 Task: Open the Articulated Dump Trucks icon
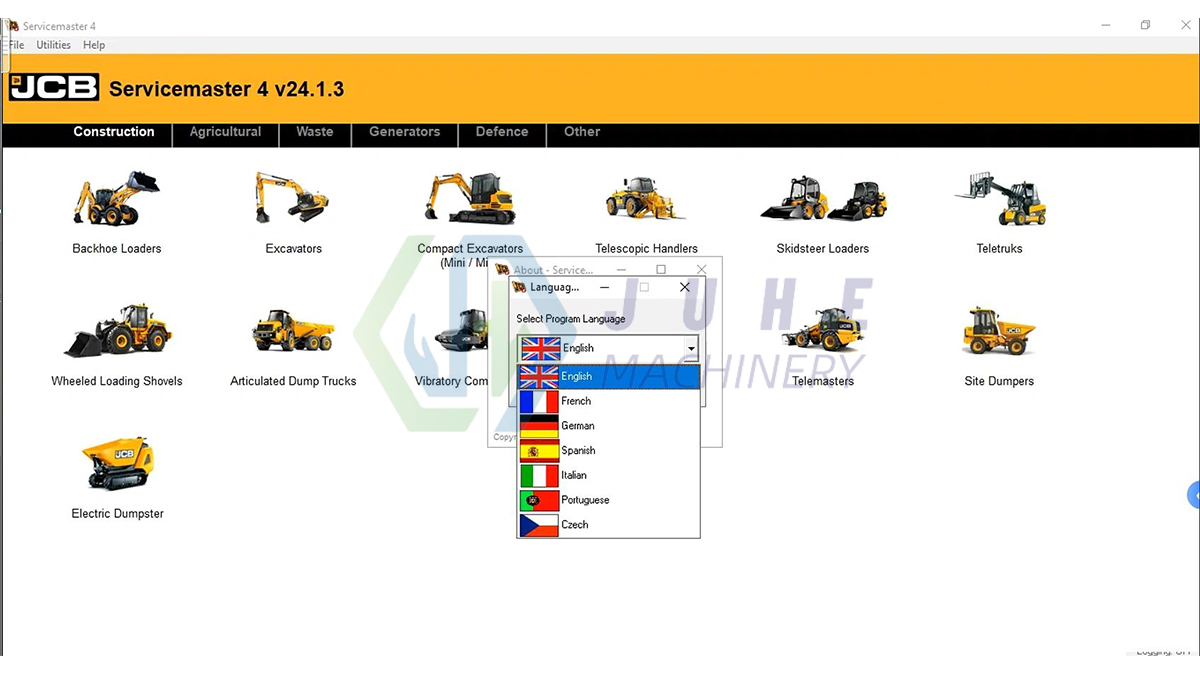[293, 330]
